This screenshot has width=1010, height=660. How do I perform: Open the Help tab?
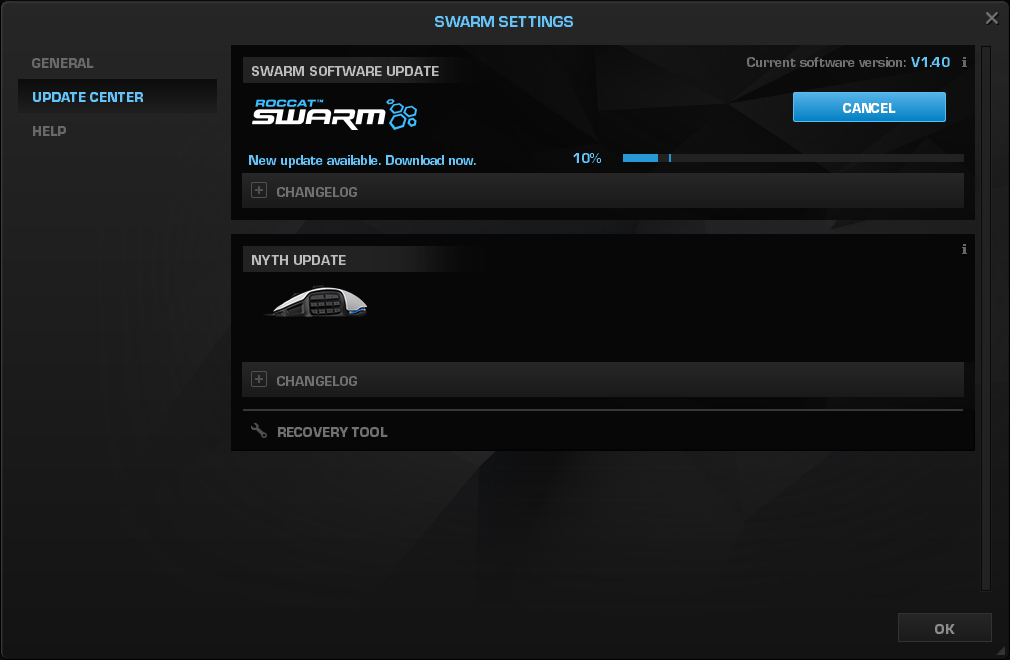pos(49,131)
